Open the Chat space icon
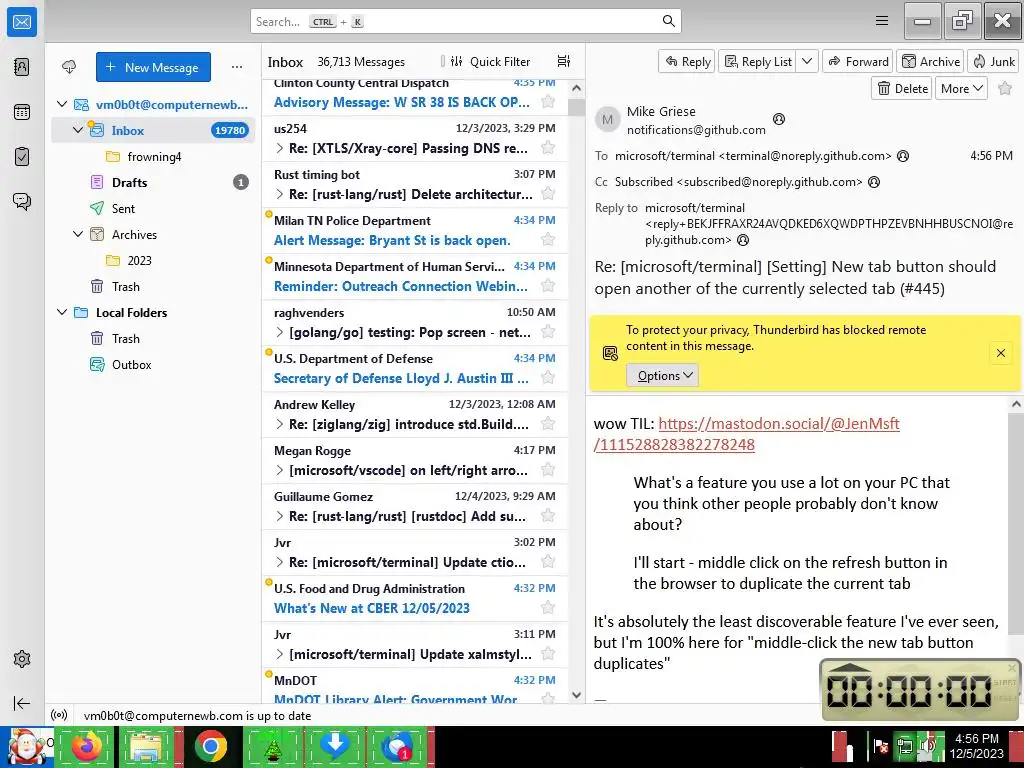The image size is (1024, 768). (x=22, y=201)
